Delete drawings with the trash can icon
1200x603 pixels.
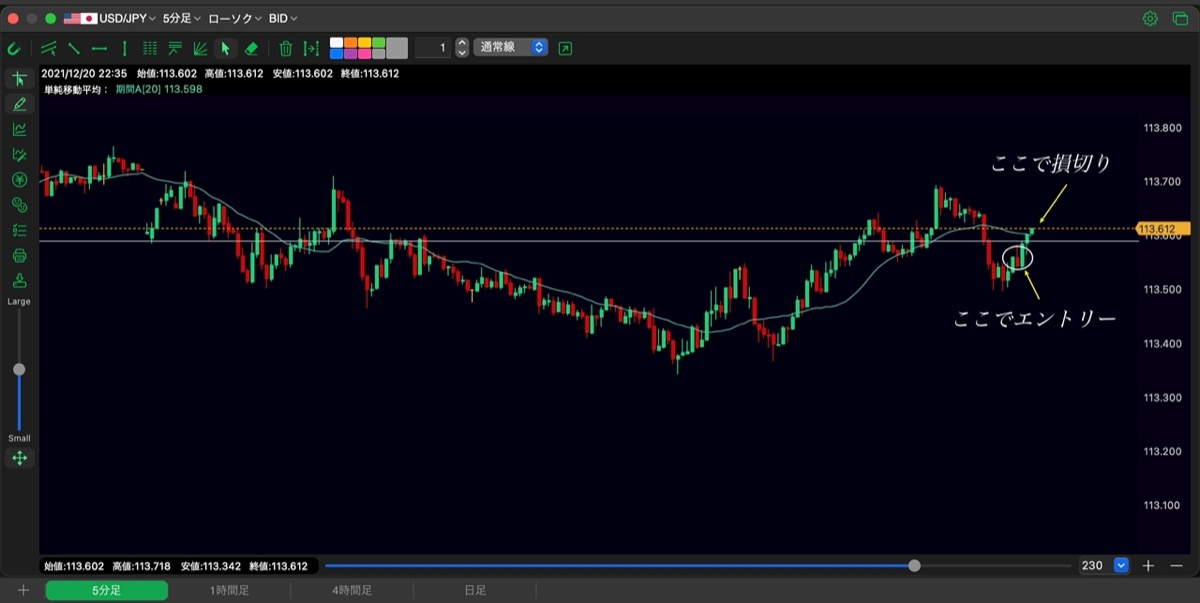click(x=286, y=48)
